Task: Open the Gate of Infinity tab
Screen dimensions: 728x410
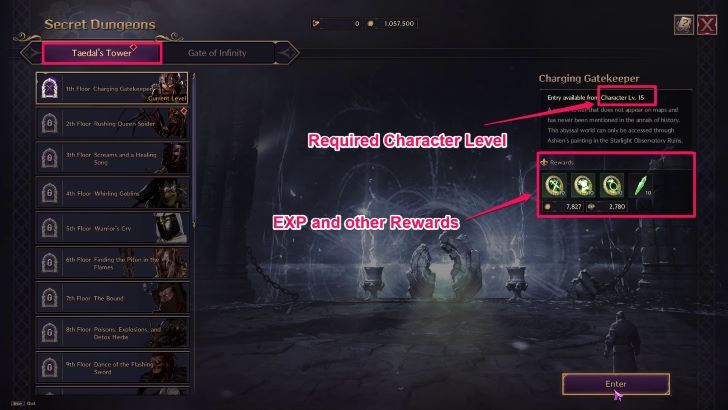Action: pyautogui.click(x=218, y=53)
